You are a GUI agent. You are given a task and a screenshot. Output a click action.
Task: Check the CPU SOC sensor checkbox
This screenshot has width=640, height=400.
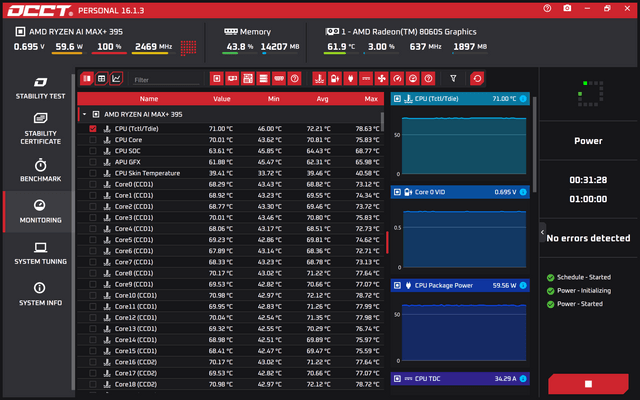[x=93, y=151]
